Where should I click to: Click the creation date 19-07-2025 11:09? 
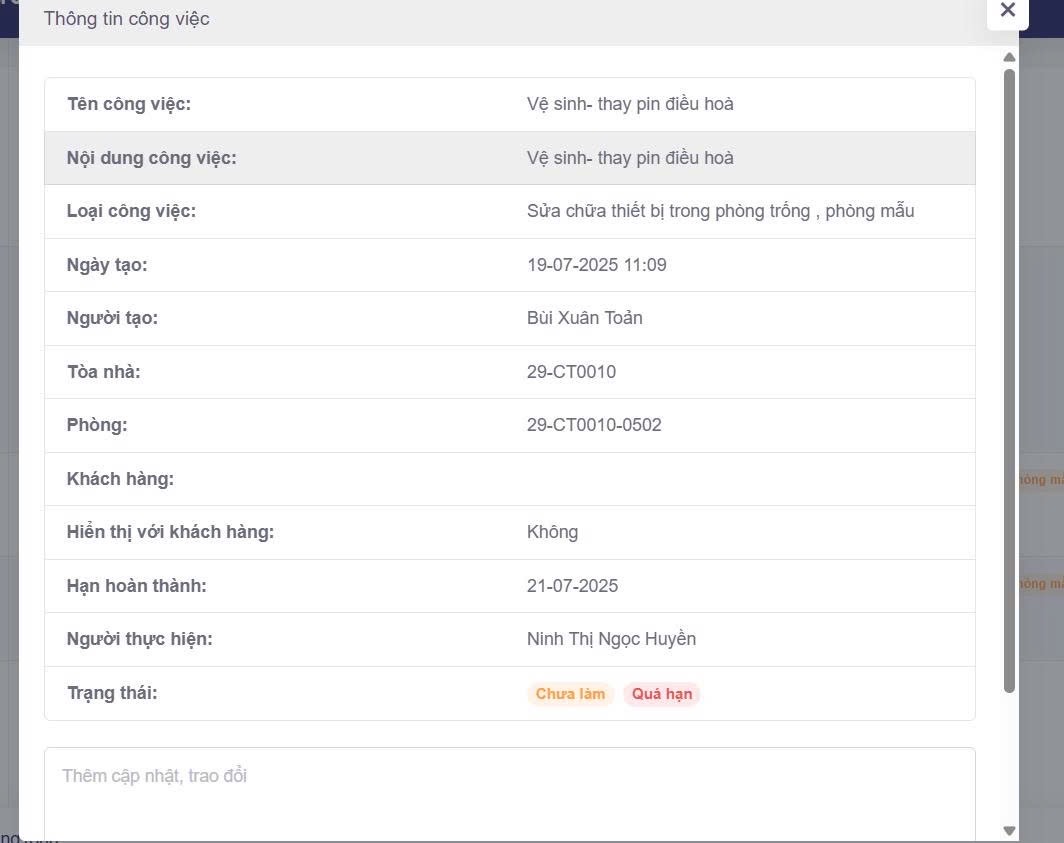596,265
